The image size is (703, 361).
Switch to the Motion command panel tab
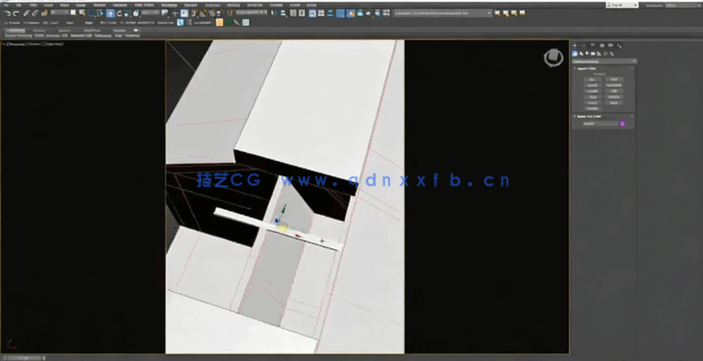point(602,45)
